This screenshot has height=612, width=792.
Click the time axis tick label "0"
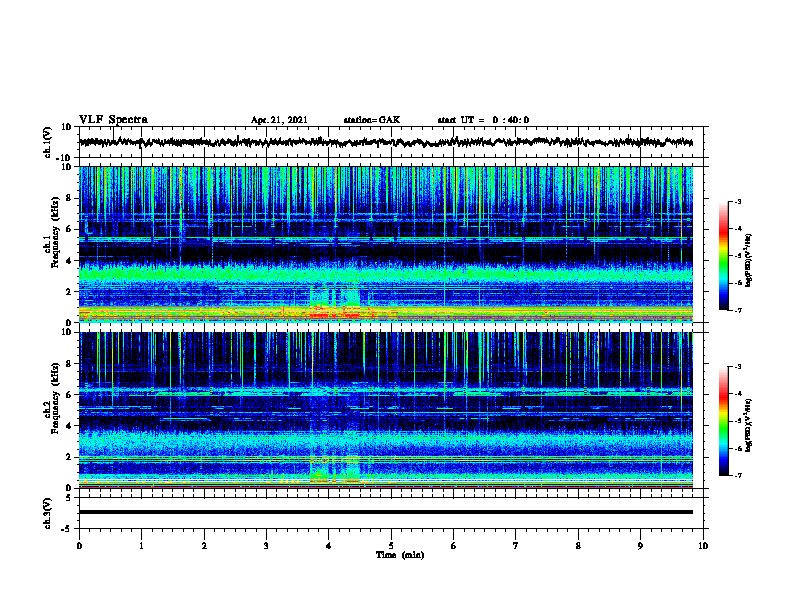tap(79, 546)
